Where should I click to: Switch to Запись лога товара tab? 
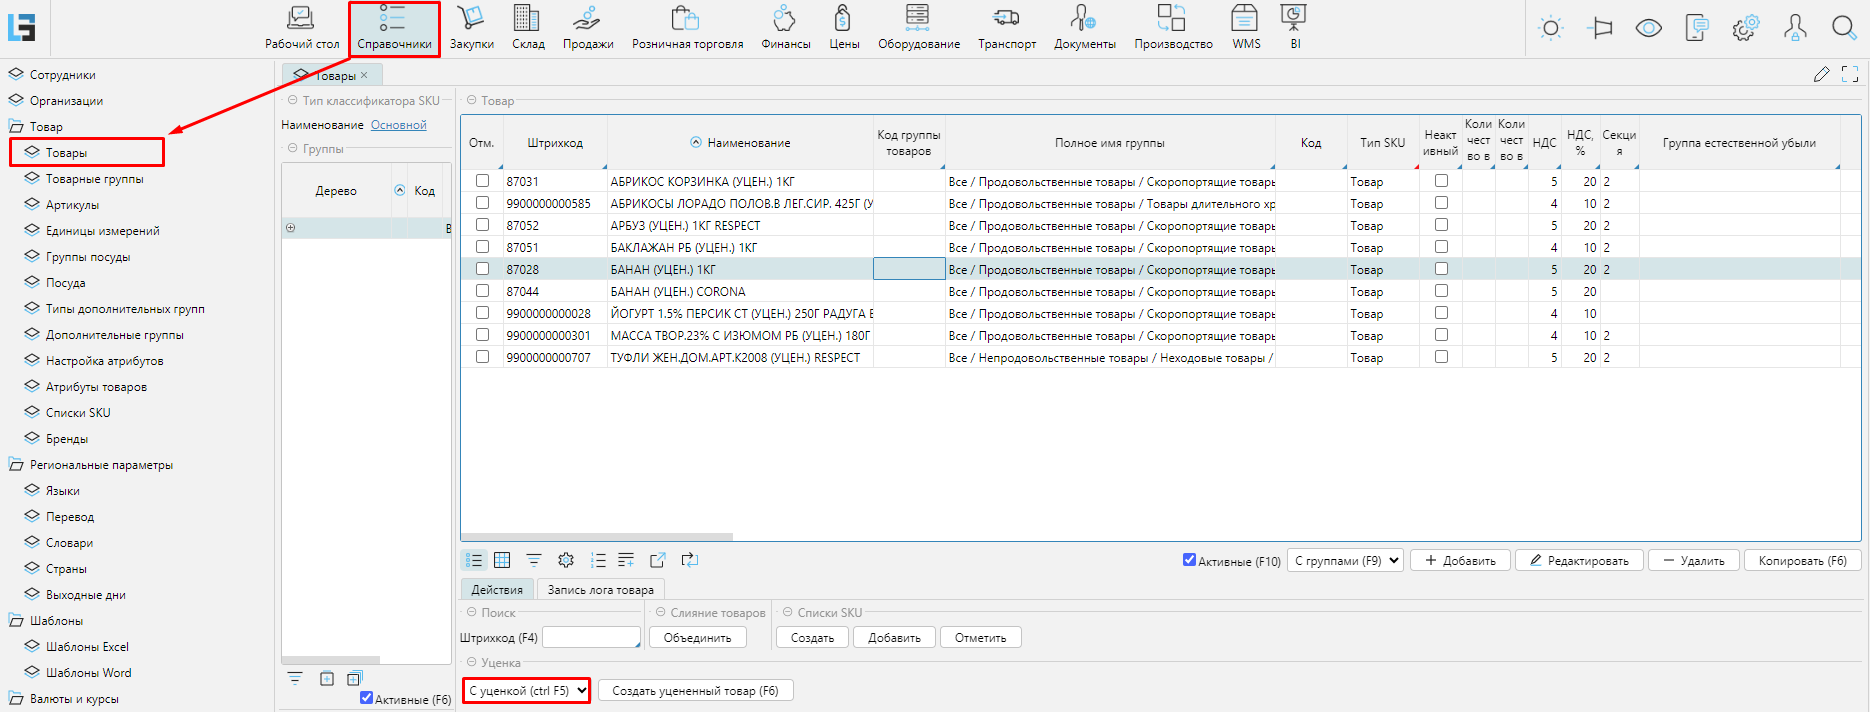point(600,589)
